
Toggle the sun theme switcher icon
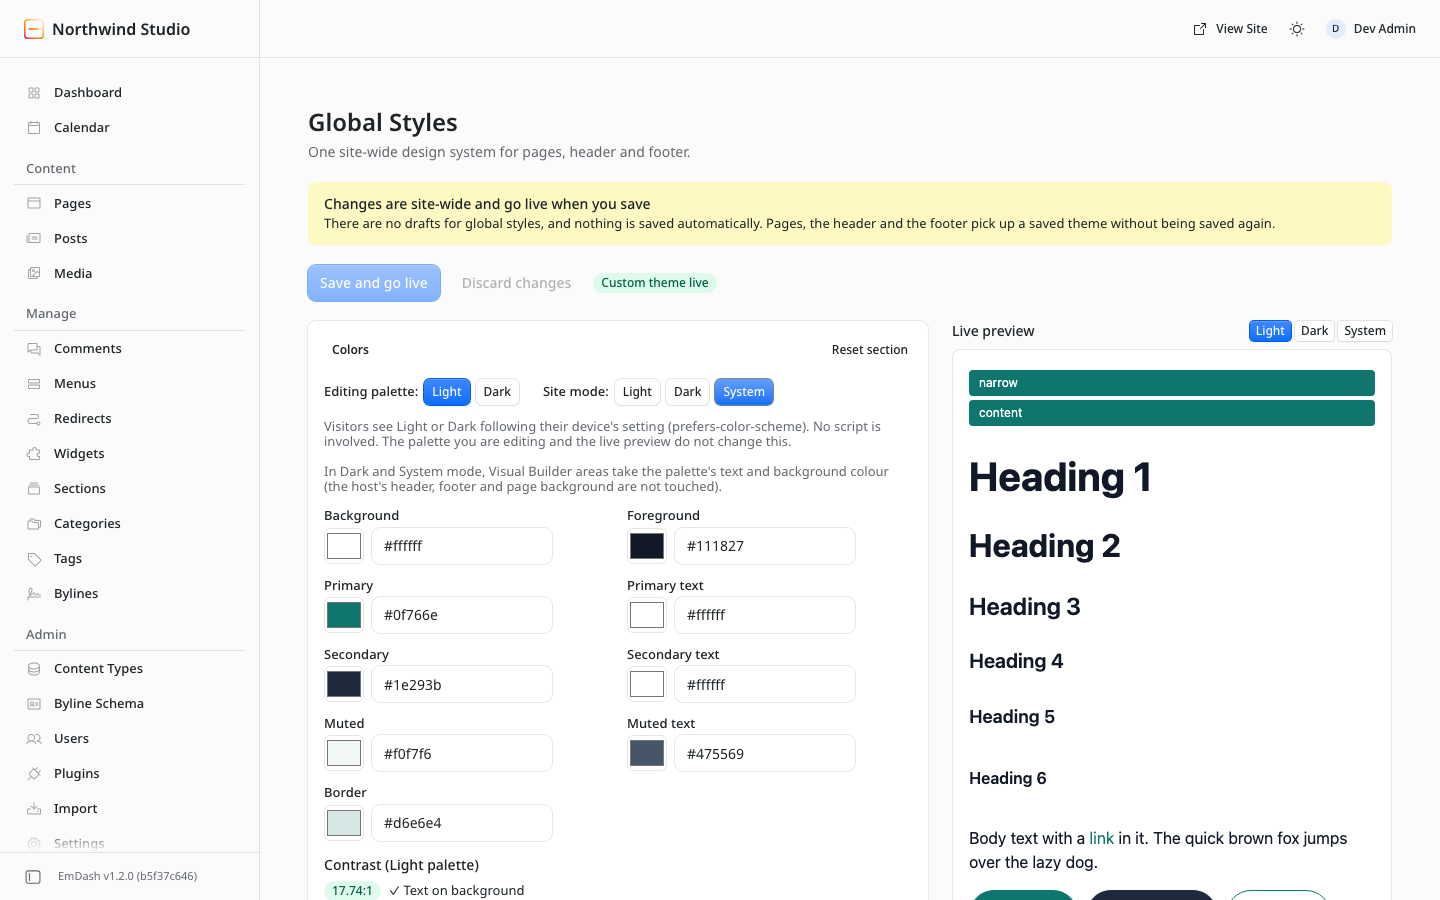tap(1297, 29)
